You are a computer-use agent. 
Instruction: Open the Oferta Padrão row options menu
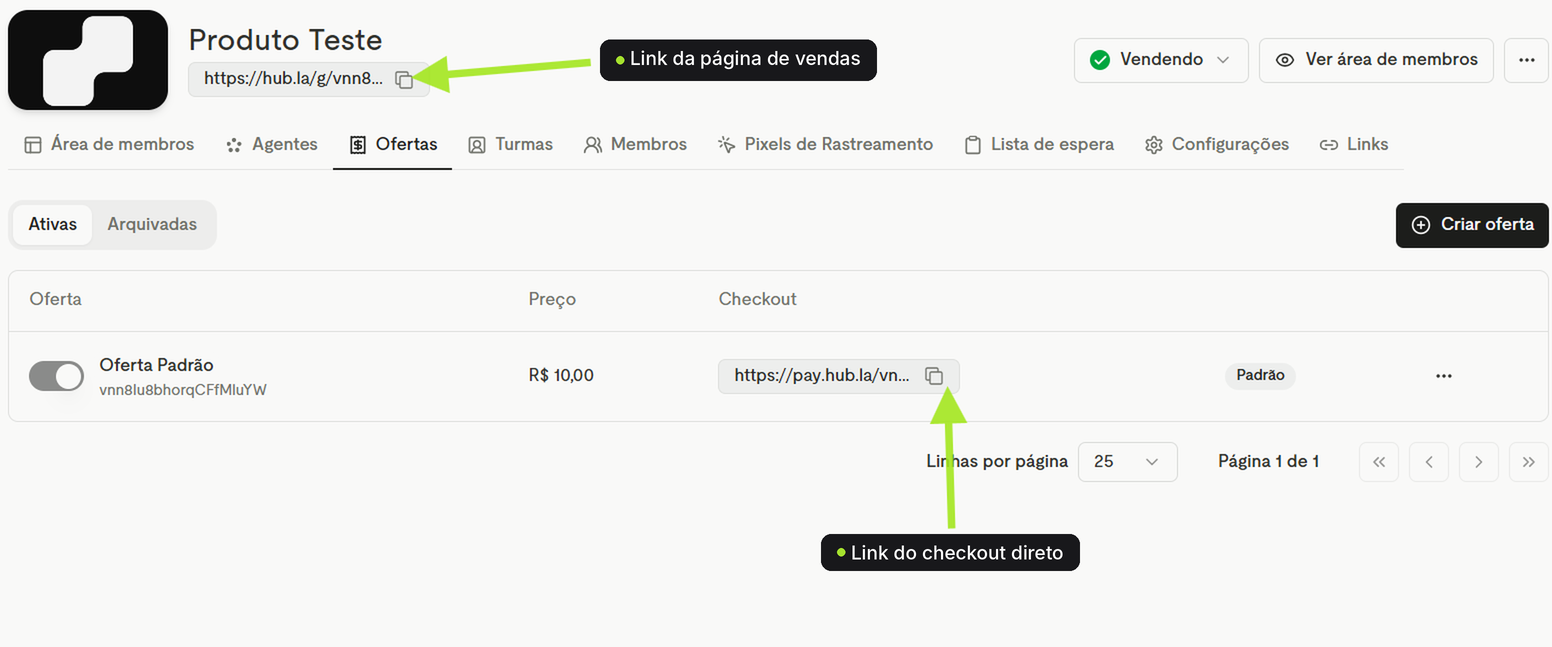click(x=1443, y=376)
